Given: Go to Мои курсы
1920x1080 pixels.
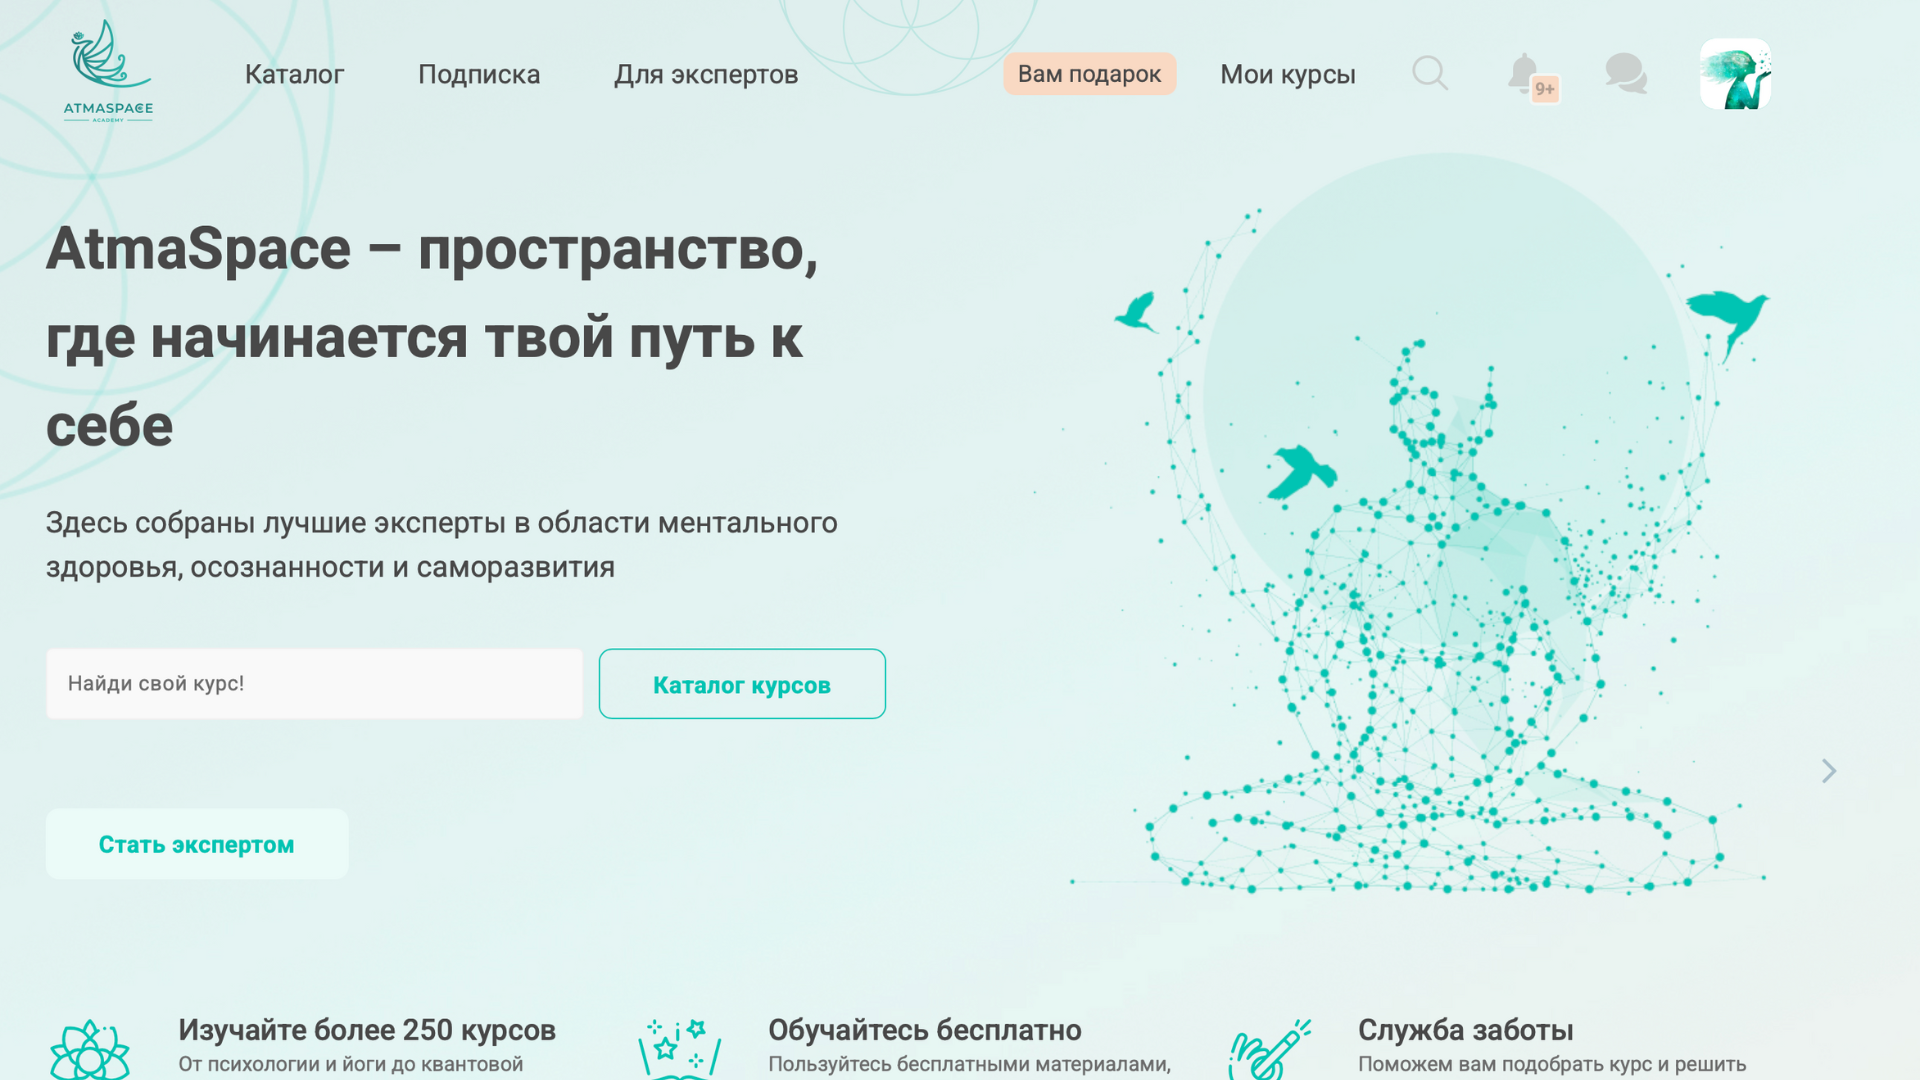Looking at the screenshot, I should [x=1288, y=74].
